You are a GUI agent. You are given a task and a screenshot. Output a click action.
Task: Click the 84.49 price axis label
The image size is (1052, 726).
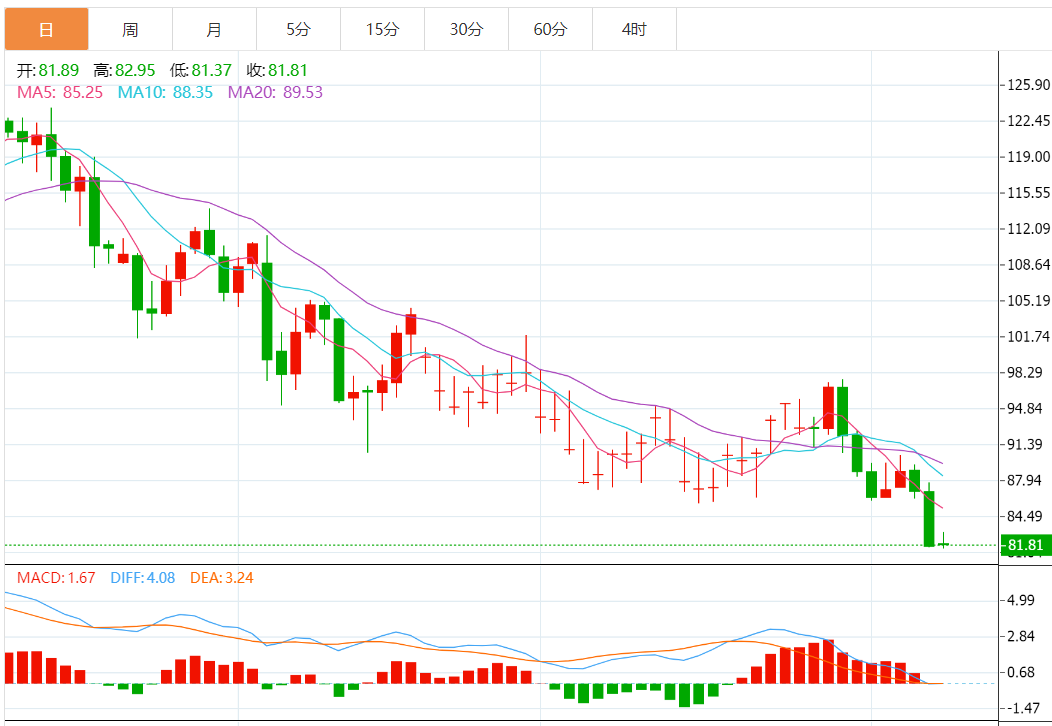pyautogui.click(x=1025, y=516)
